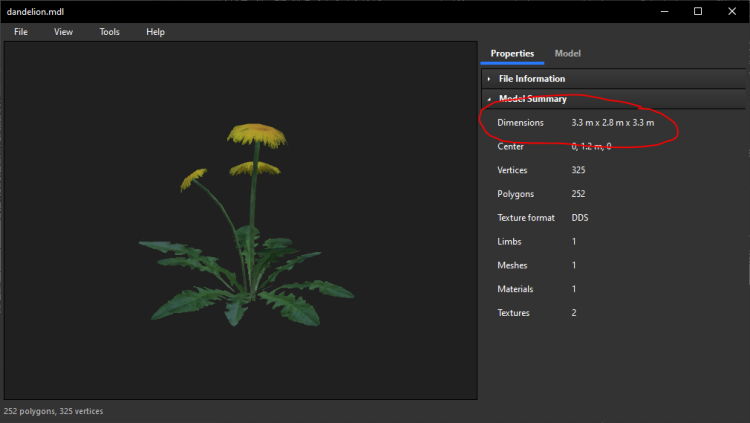
Task: Click the status bar polygon count text
Action: click(53, 411)
